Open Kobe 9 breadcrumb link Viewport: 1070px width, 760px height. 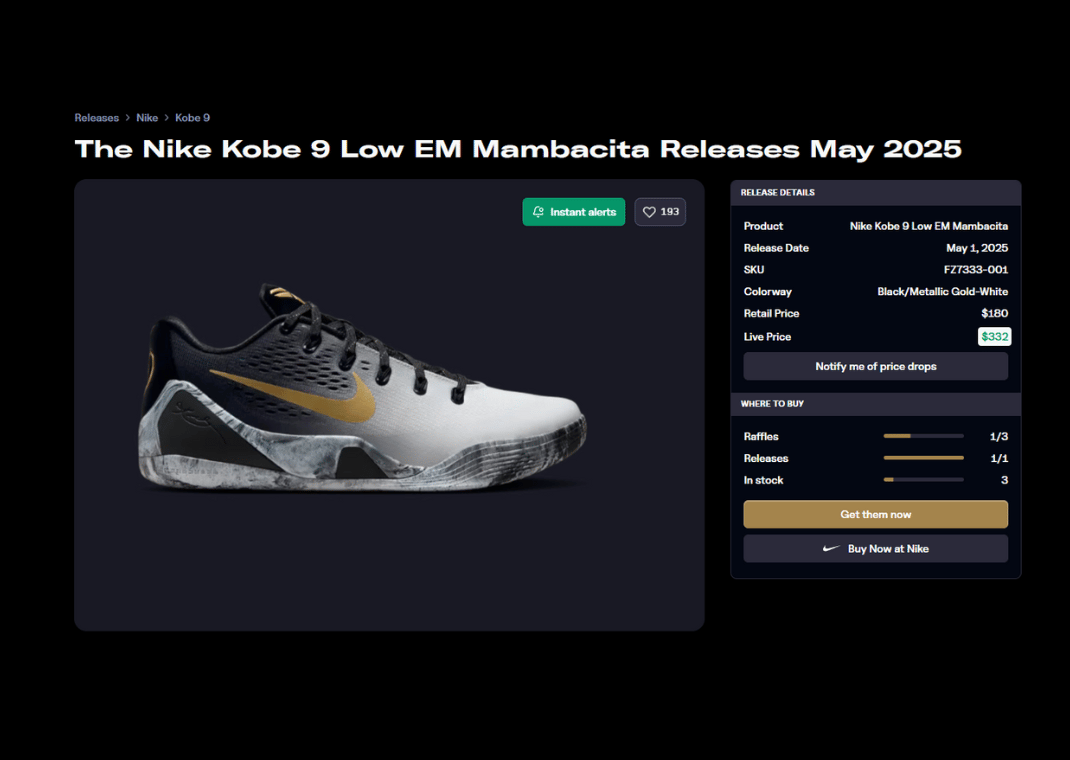192,118
